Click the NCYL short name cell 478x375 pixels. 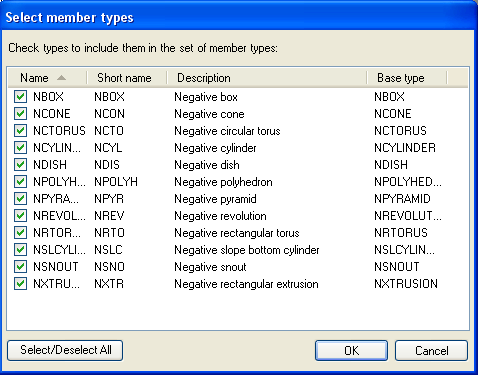[x=108, y=148]
